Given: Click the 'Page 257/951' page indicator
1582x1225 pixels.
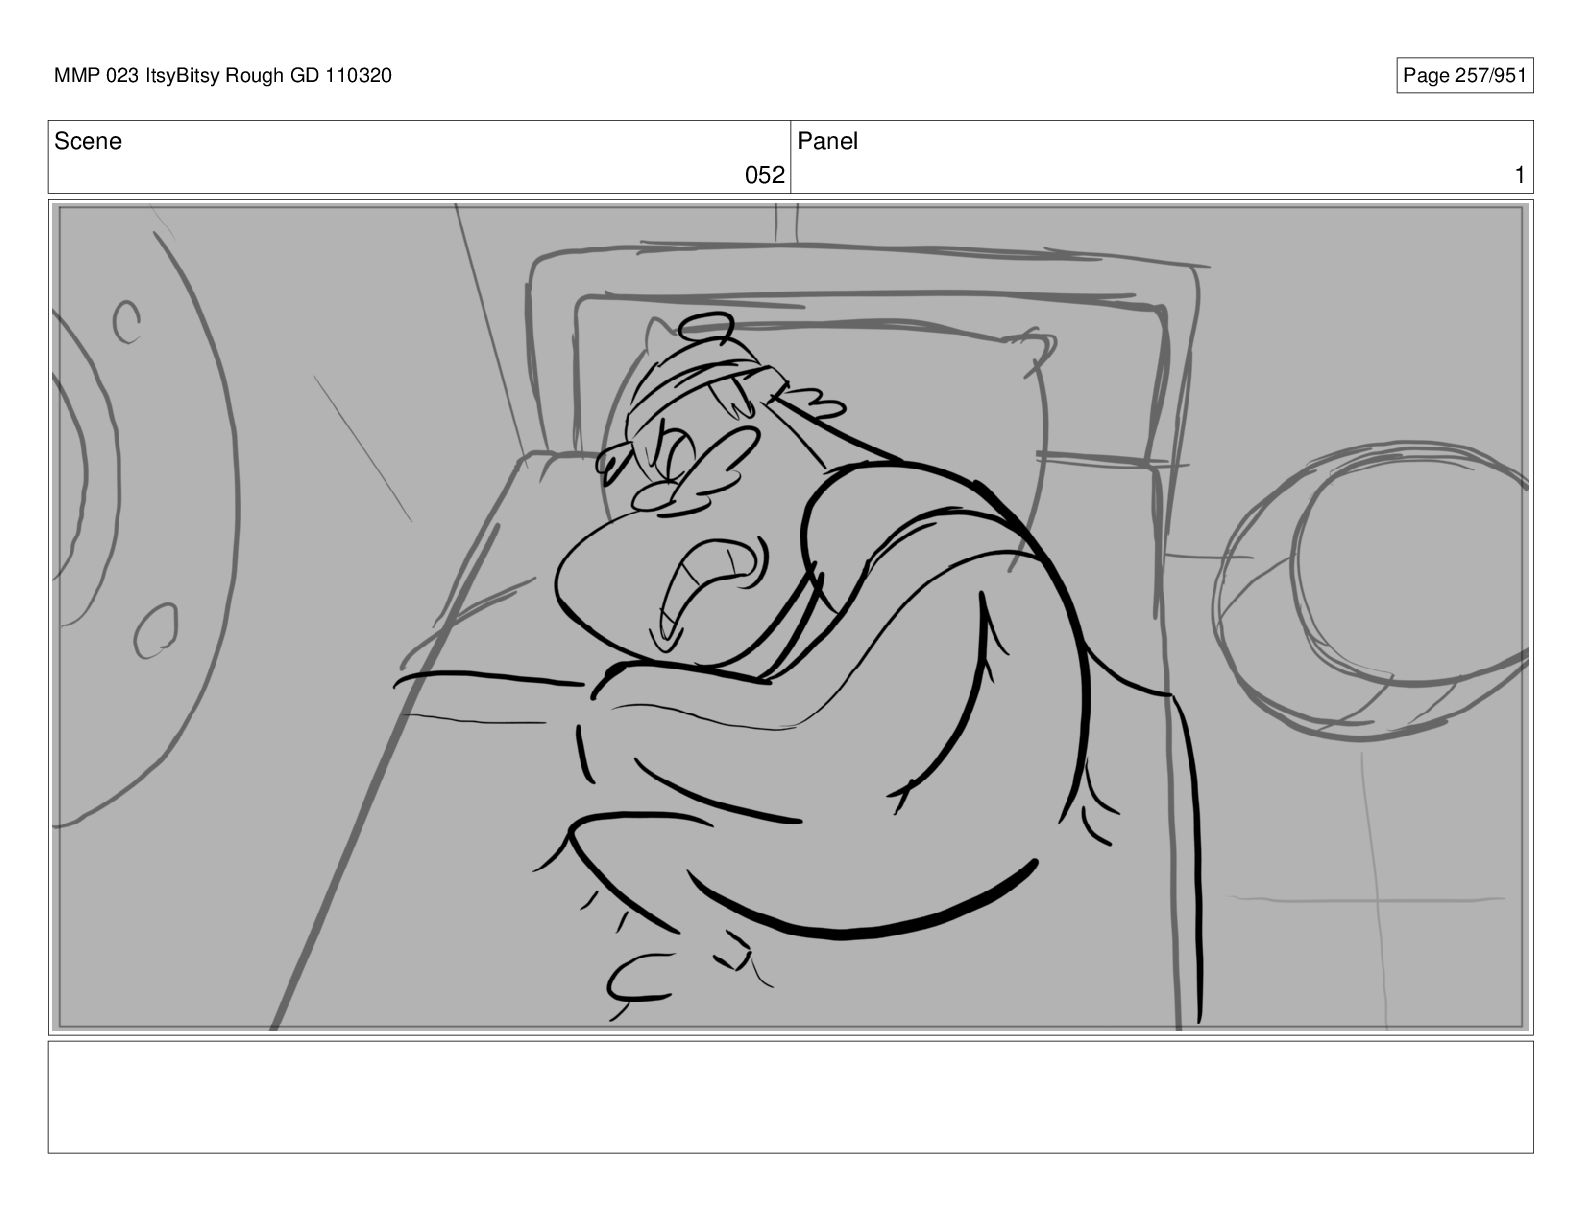Looking at the screenshot, I should [1464, 76].
